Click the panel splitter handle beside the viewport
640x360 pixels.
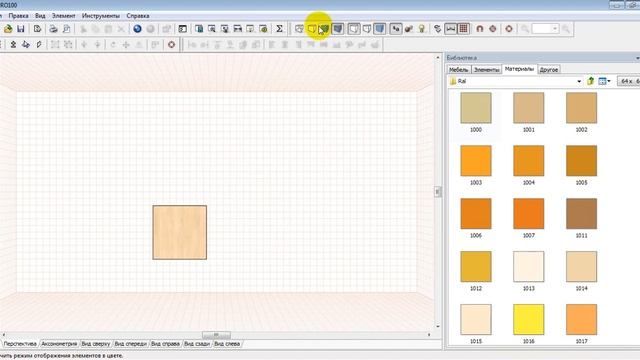click(438, 191)
